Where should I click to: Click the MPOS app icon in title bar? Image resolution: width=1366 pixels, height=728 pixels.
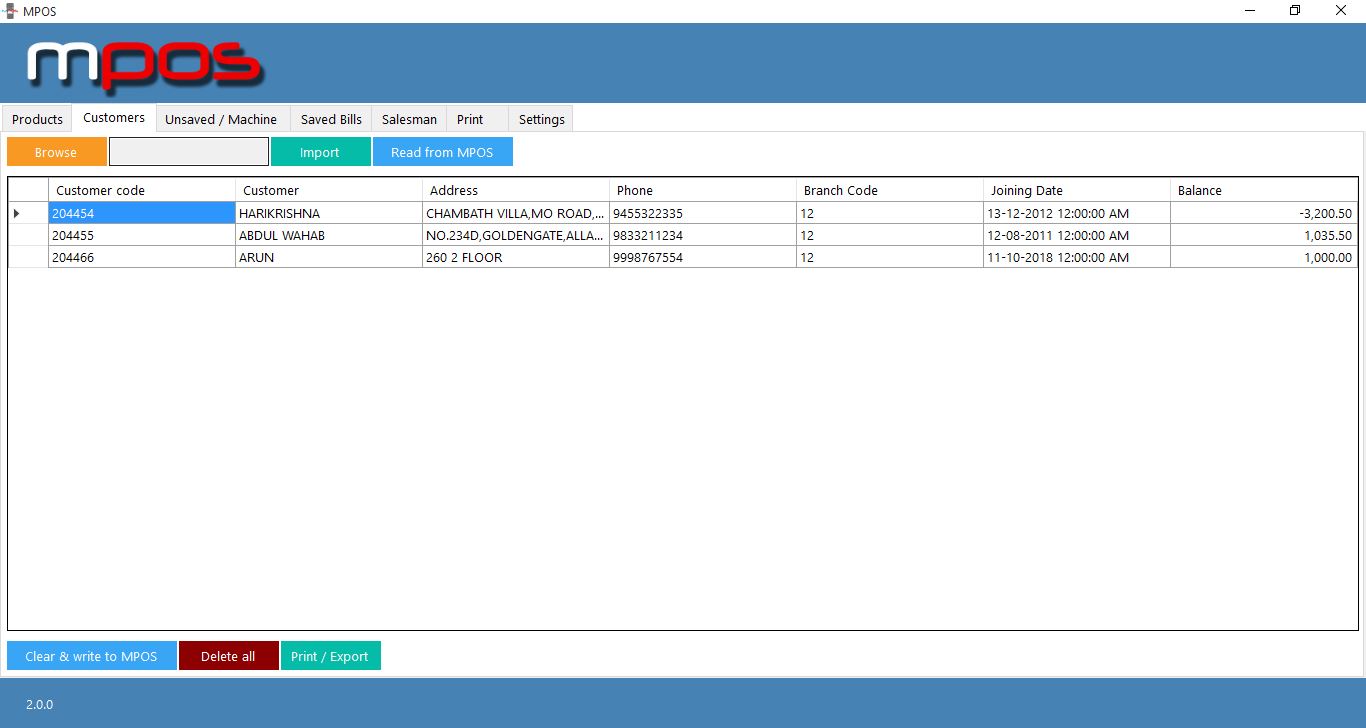point(11,10)
